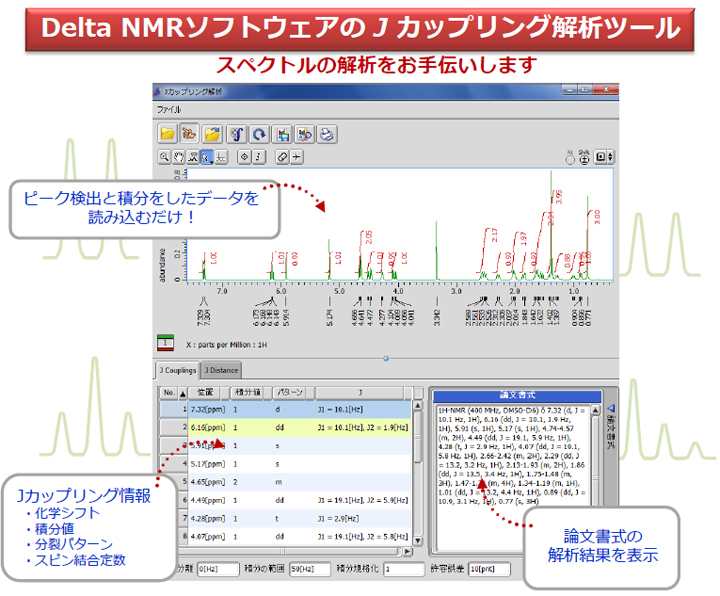
Task: Click the printer icon to print
Action: click(x=327, y=134)
